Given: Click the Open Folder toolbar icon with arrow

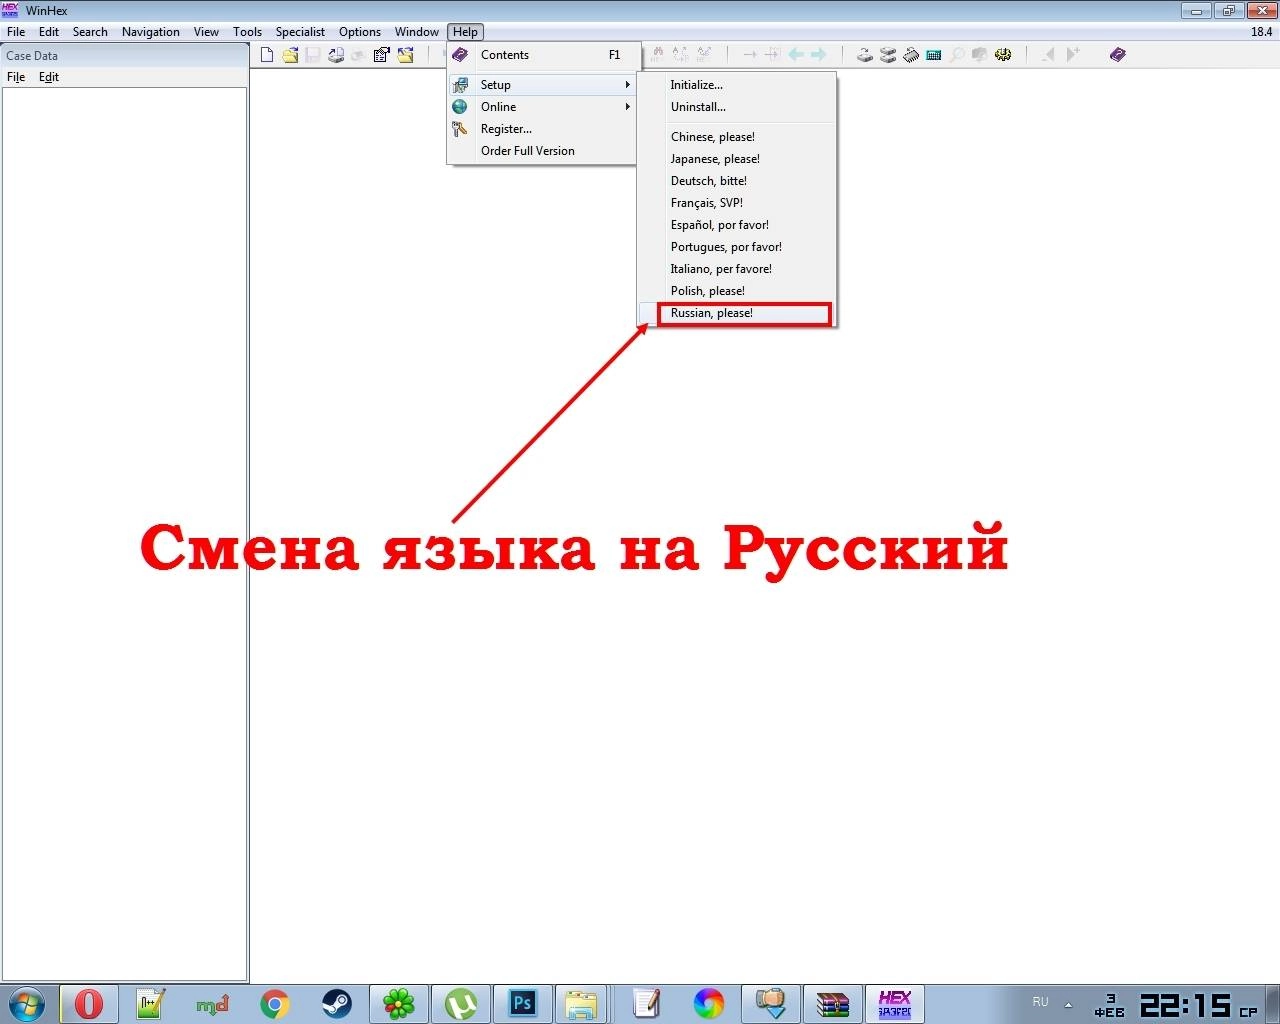Looking at the screenshot, I should 405,55.
